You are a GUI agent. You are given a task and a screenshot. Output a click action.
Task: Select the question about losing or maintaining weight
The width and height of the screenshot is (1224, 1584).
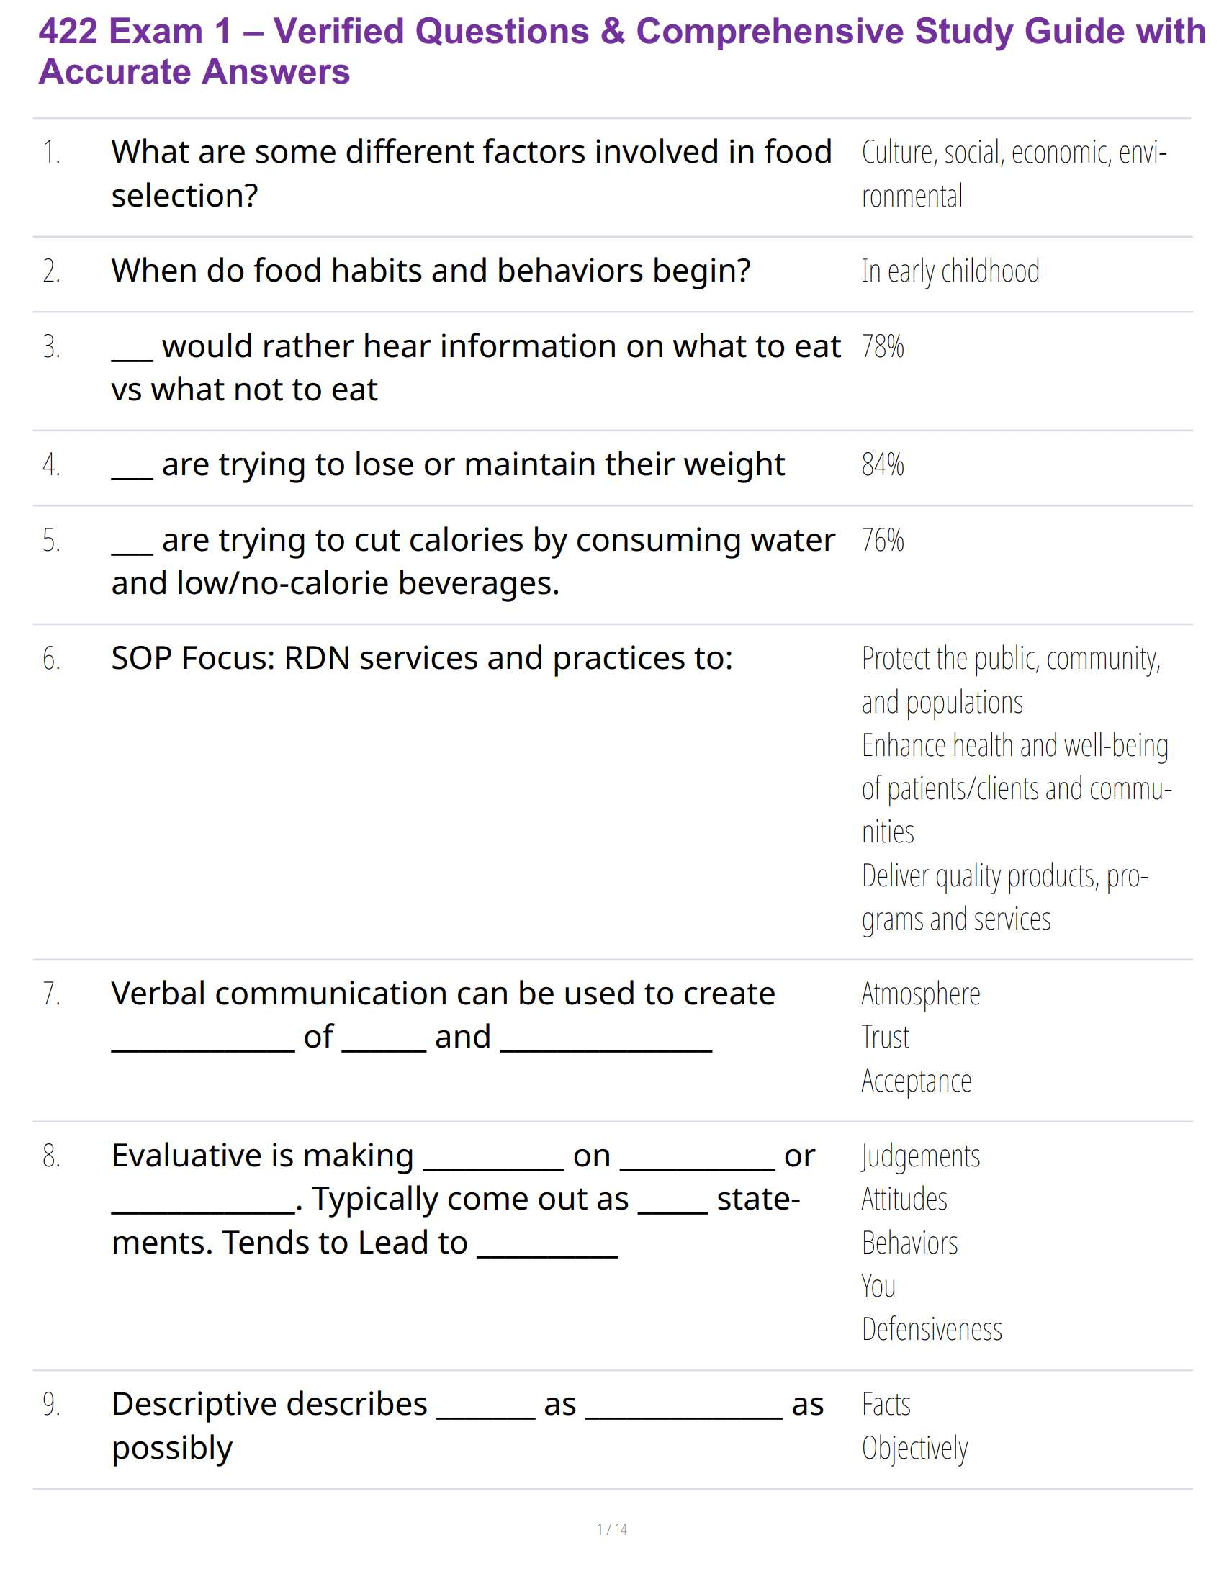(x=448, y=465)
